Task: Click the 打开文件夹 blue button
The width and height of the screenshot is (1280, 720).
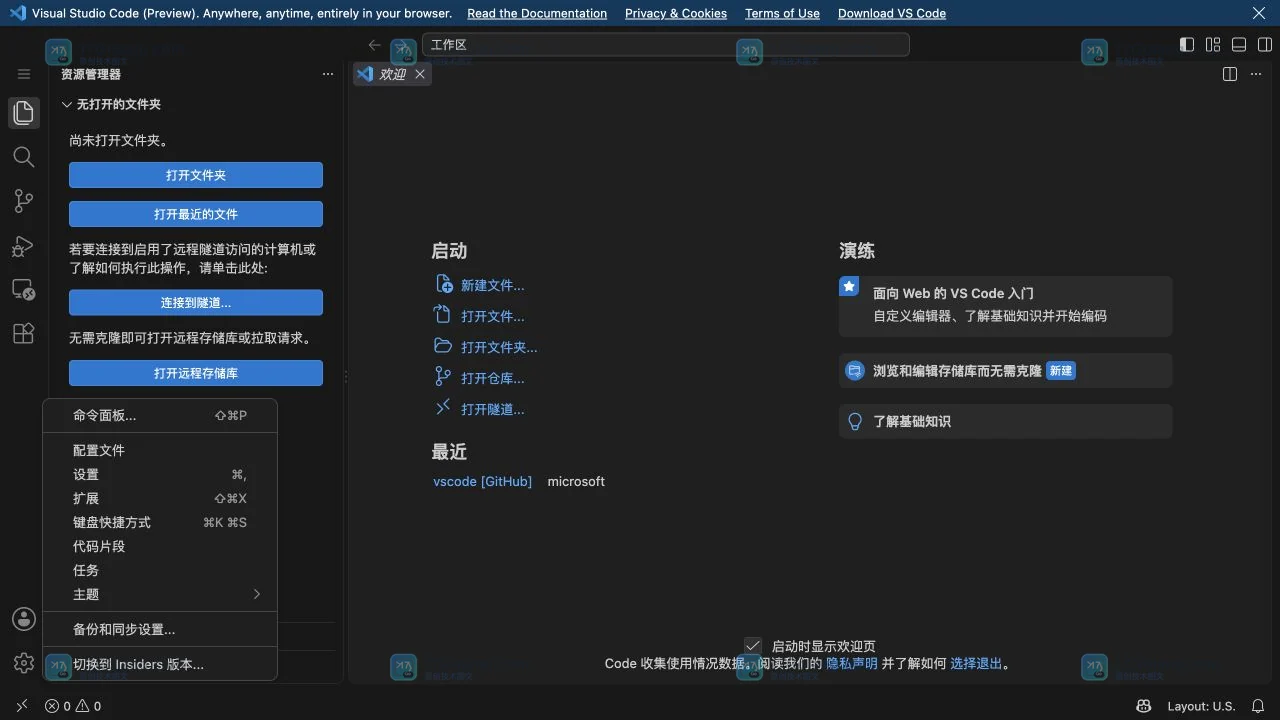Action: coord(196,175)
